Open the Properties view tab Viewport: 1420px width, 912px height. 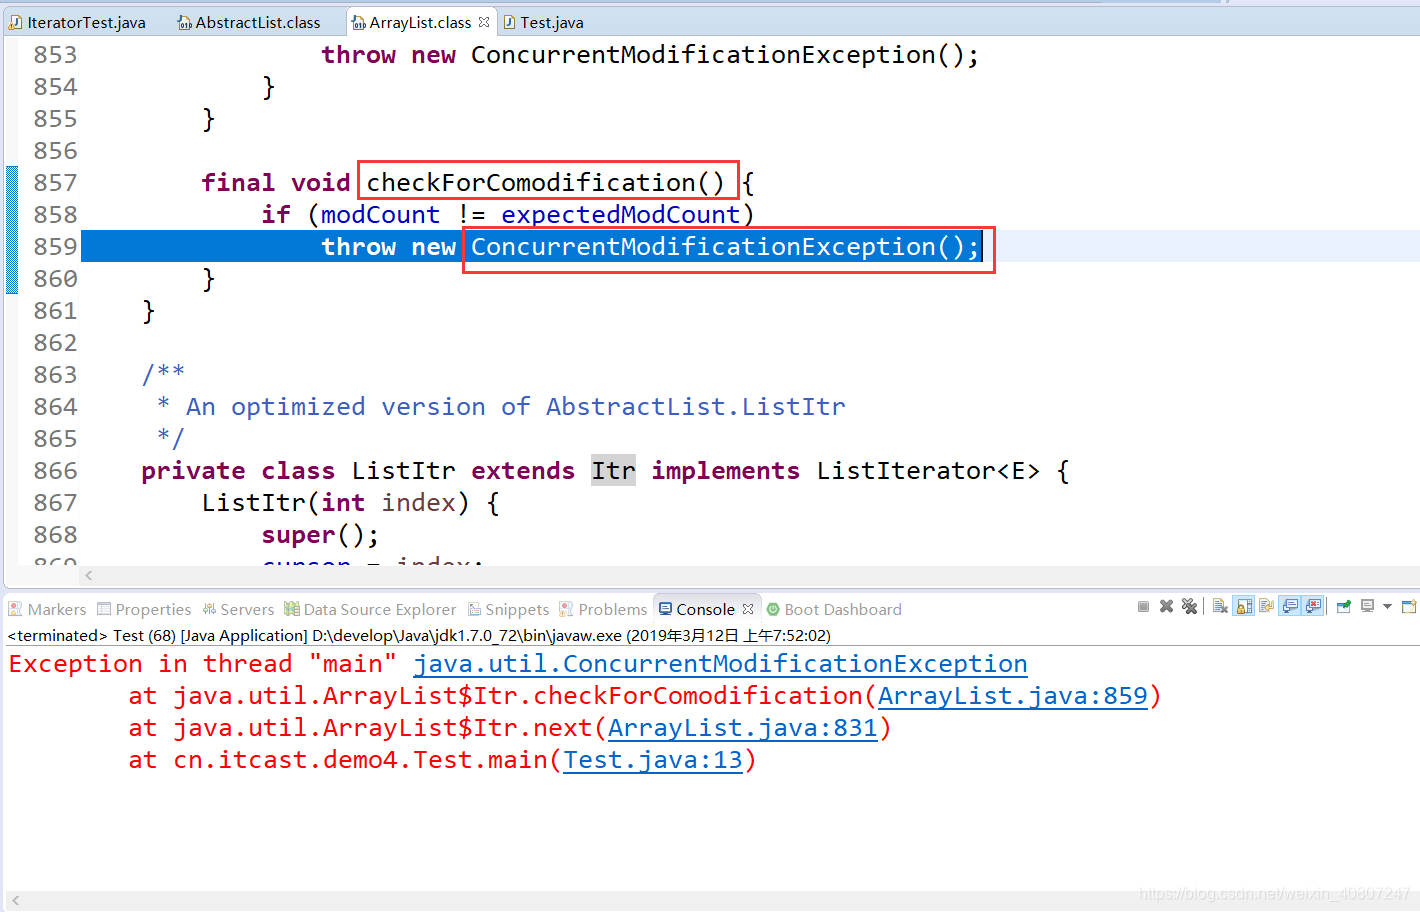pos(143,609)
